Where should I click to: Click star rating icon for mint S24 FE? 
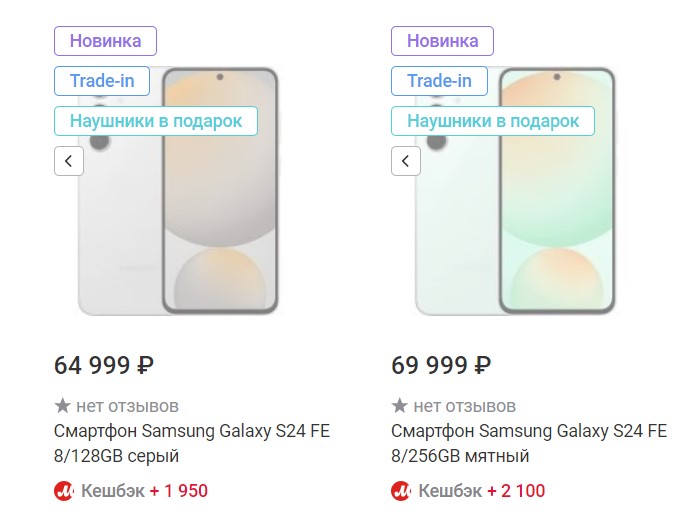400,406
